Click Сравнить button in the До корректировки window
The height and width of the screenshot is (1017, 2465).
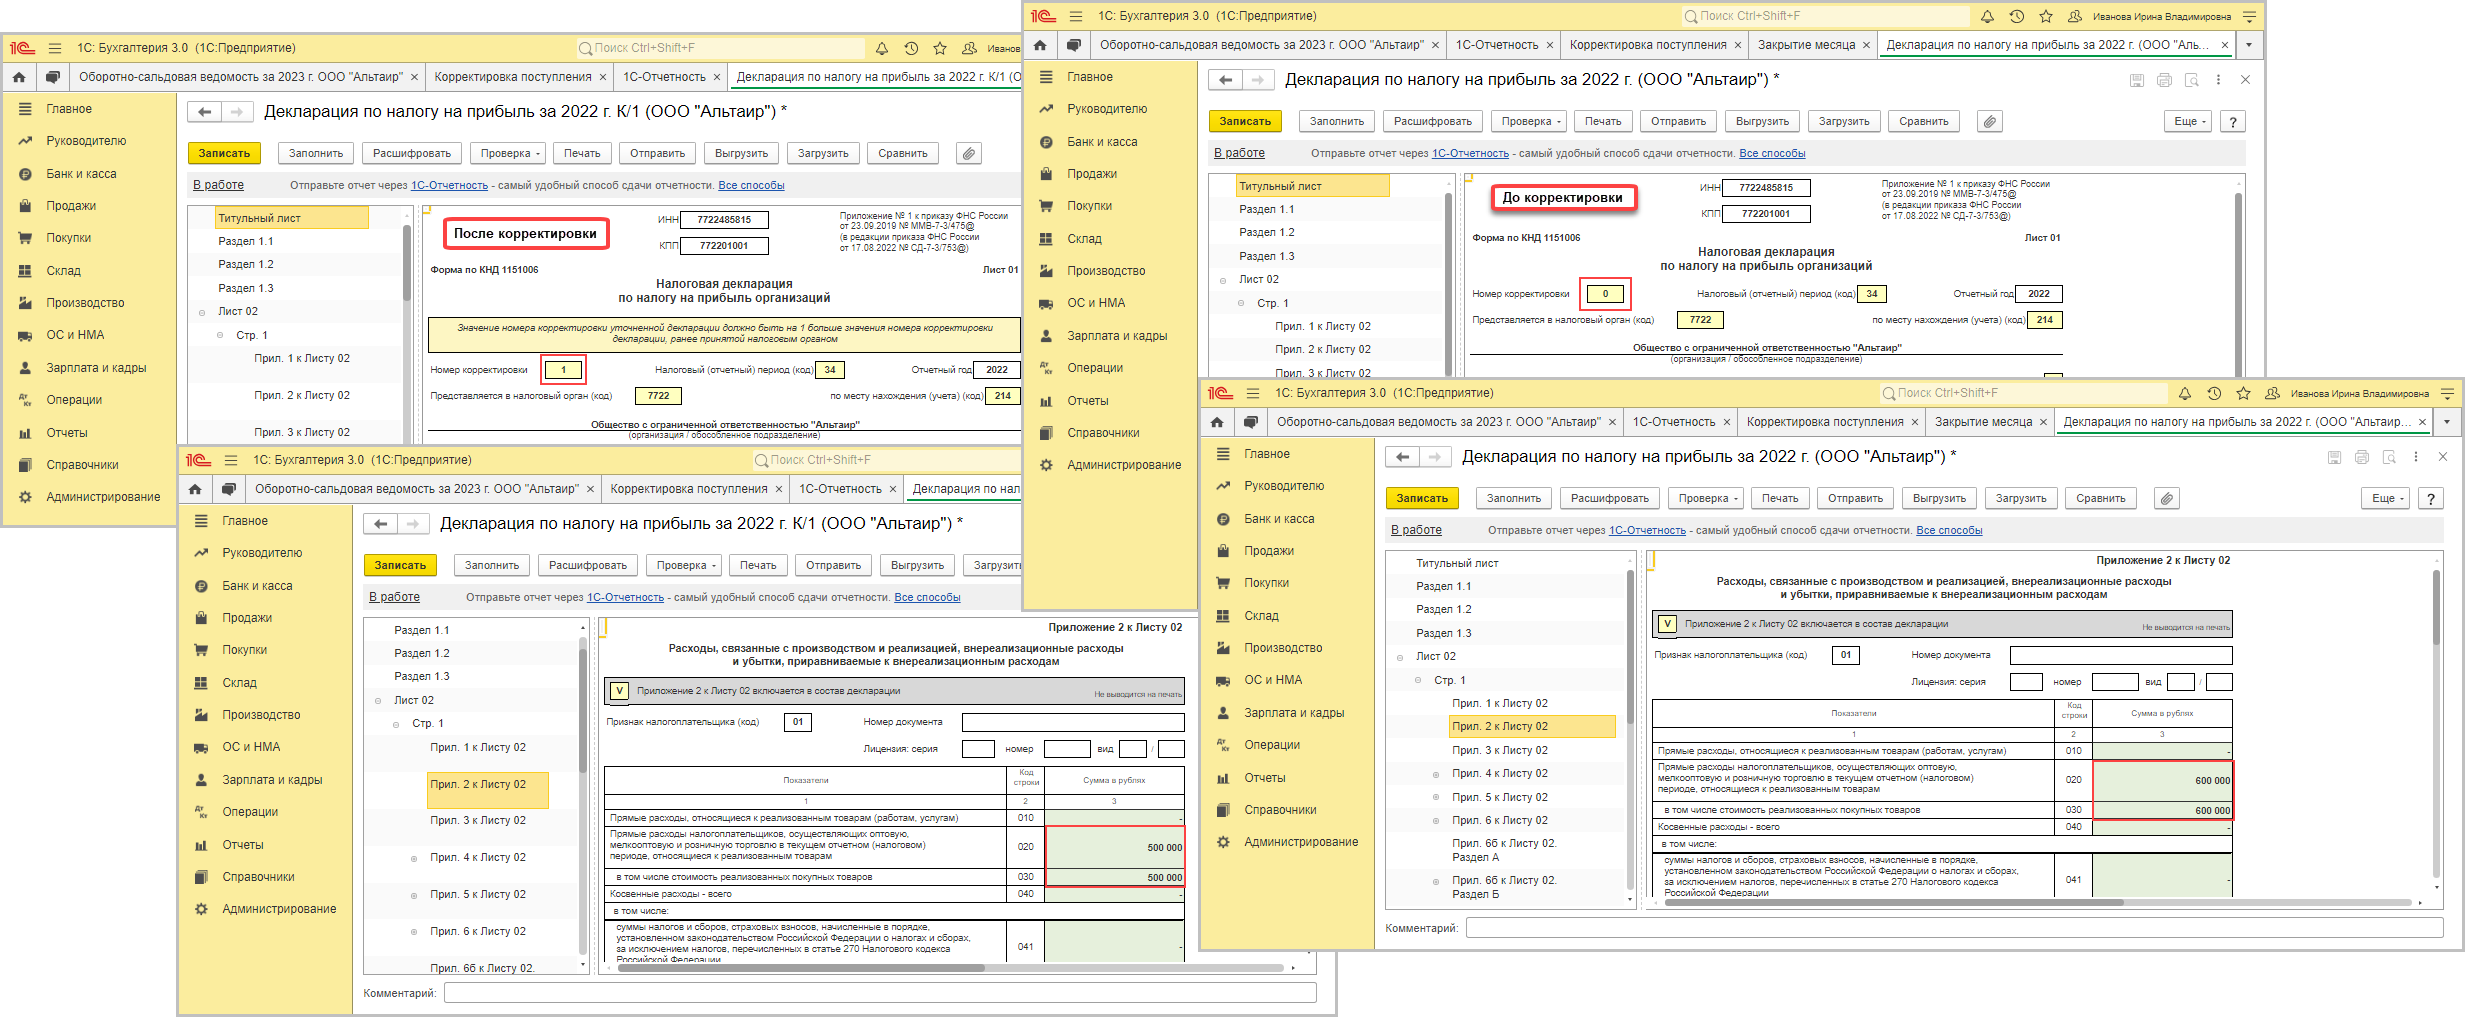[x=1924, y=121]
